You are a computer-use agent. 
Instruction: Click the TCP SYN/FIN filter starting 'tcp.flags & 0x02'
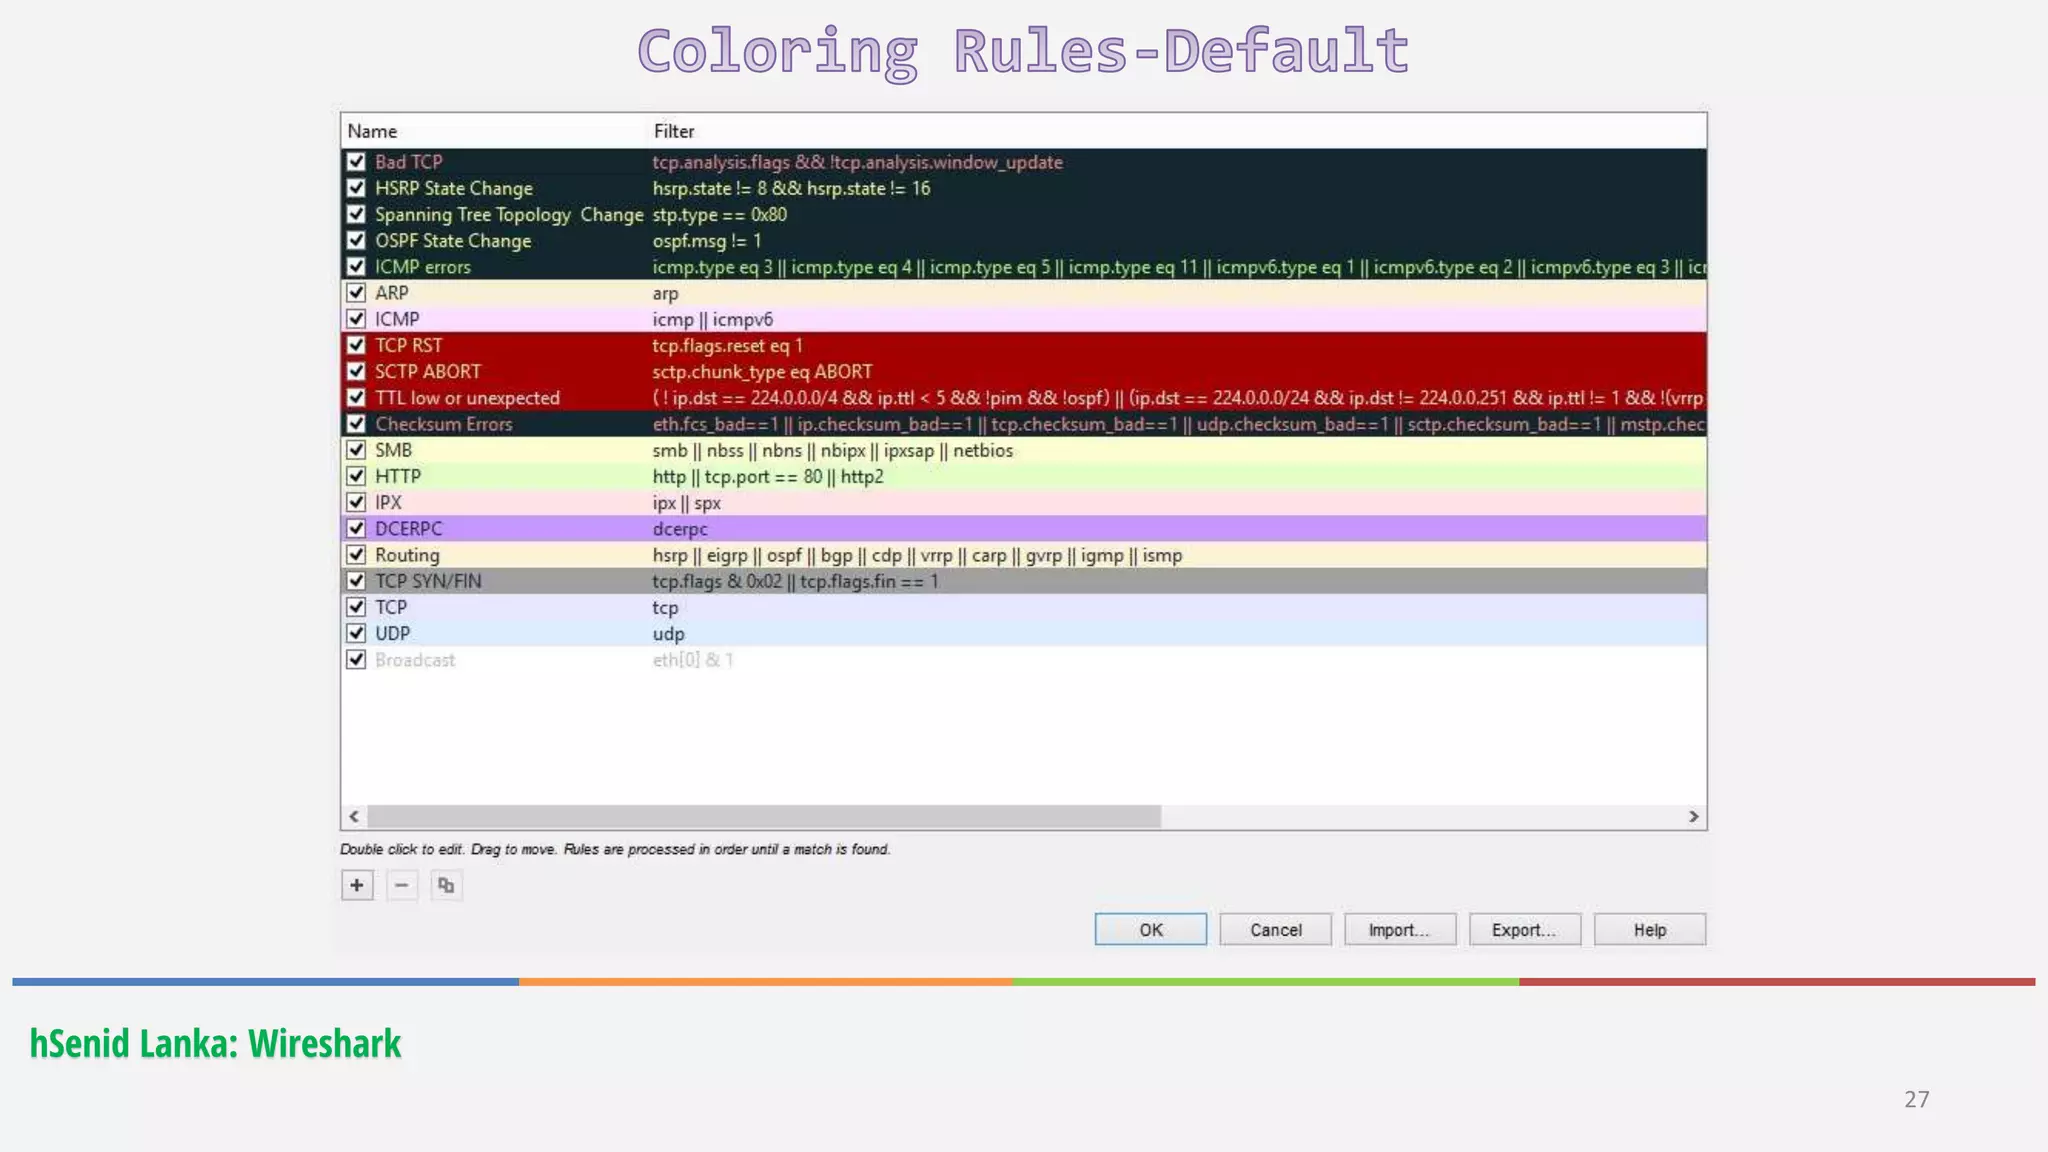pyautogui.click(x=796, y=581)
